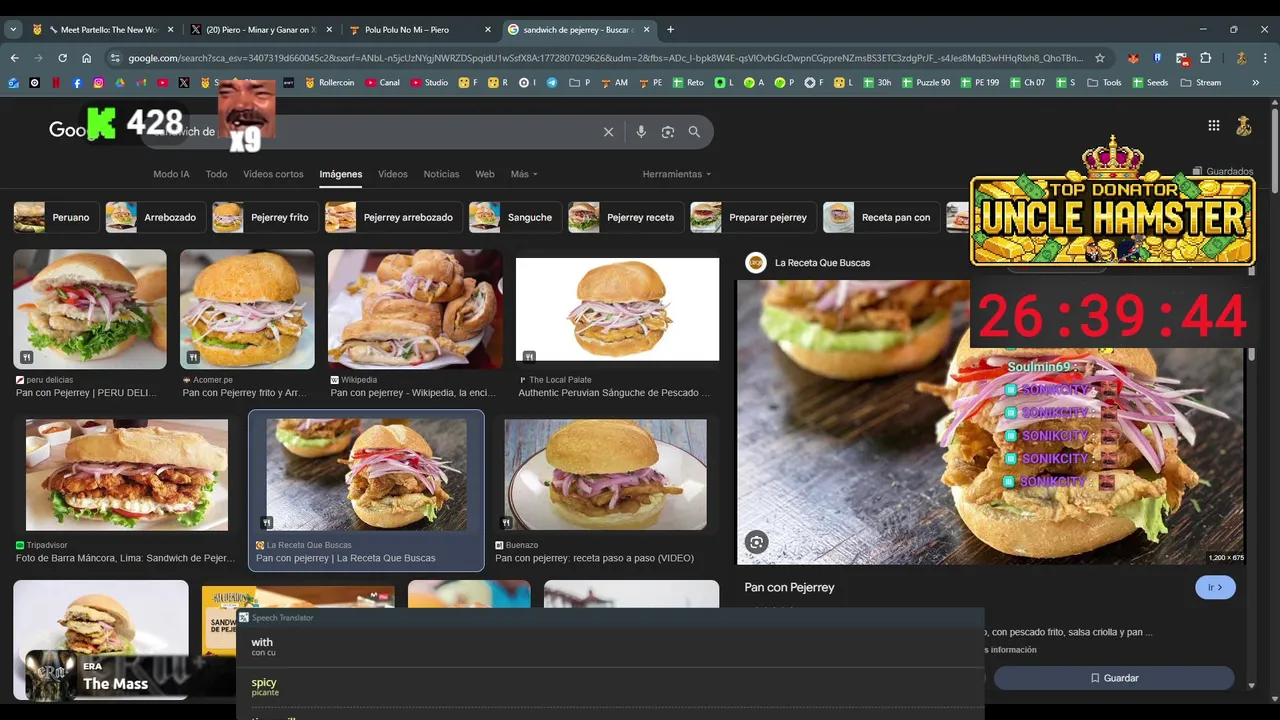Open the Chrome extensions puzzle menu
The width and height of the screenshot is (1280, 720).
coord(1206,58)
